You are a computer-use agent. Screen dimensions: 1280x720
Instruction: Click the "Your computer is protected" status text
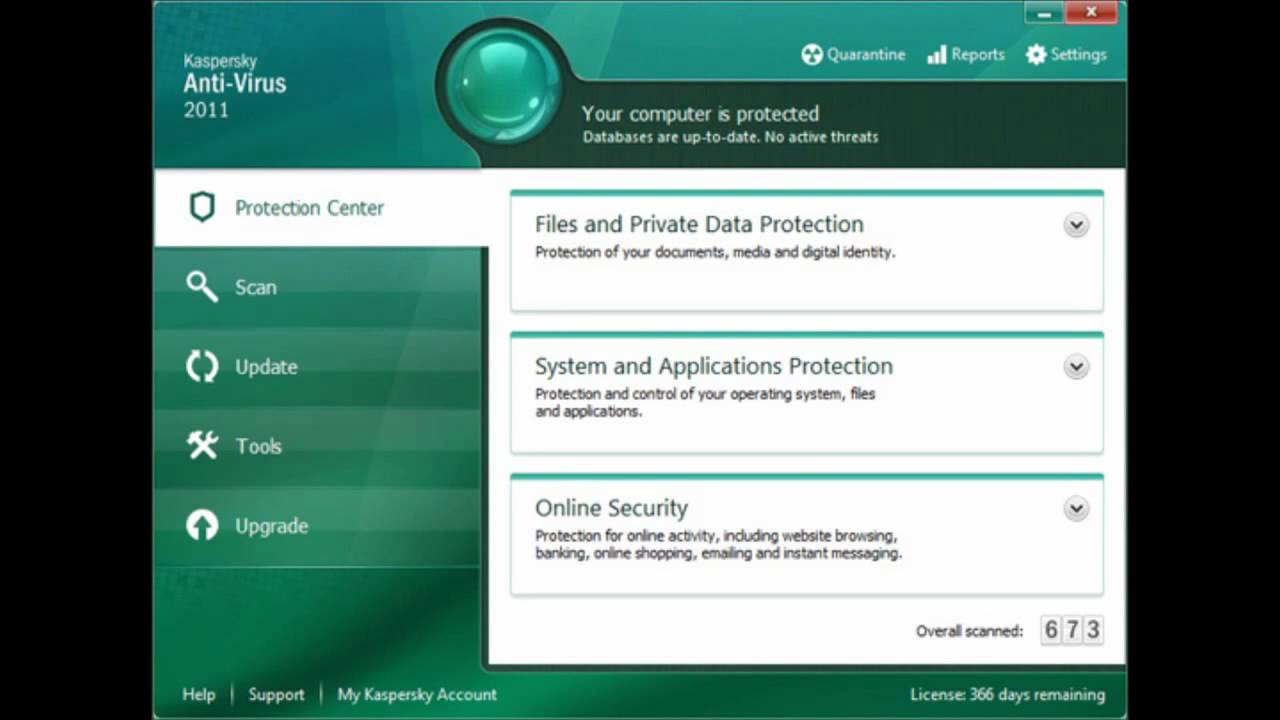coord(700,114)
